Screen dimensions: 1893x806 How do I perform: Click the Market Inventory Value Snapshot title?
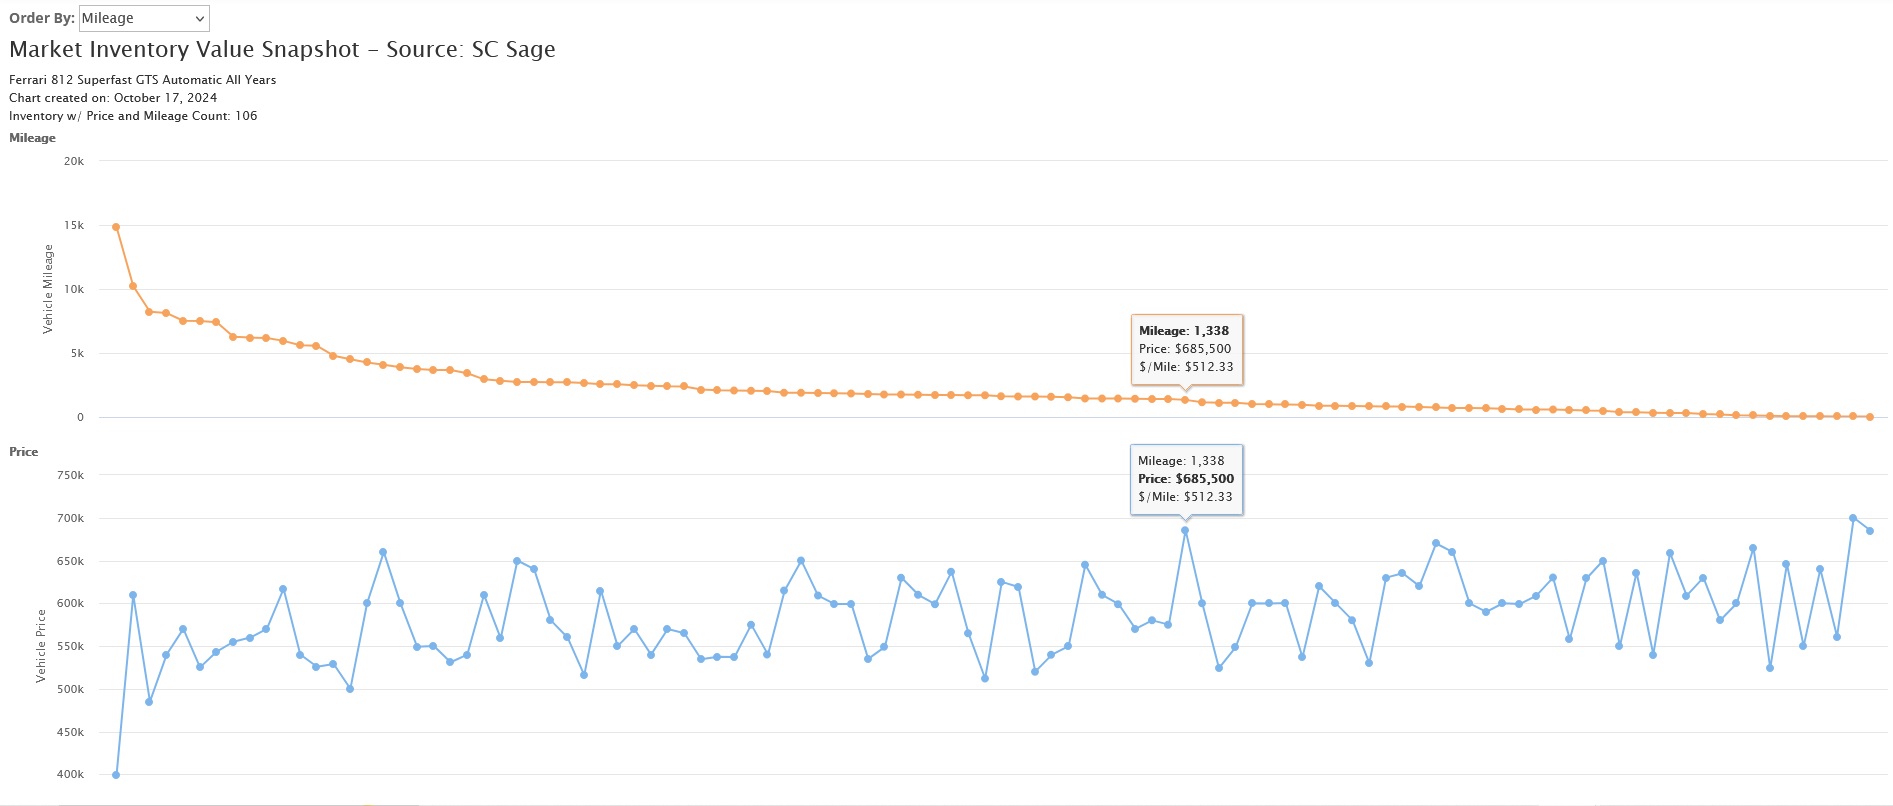pos(282,50)
